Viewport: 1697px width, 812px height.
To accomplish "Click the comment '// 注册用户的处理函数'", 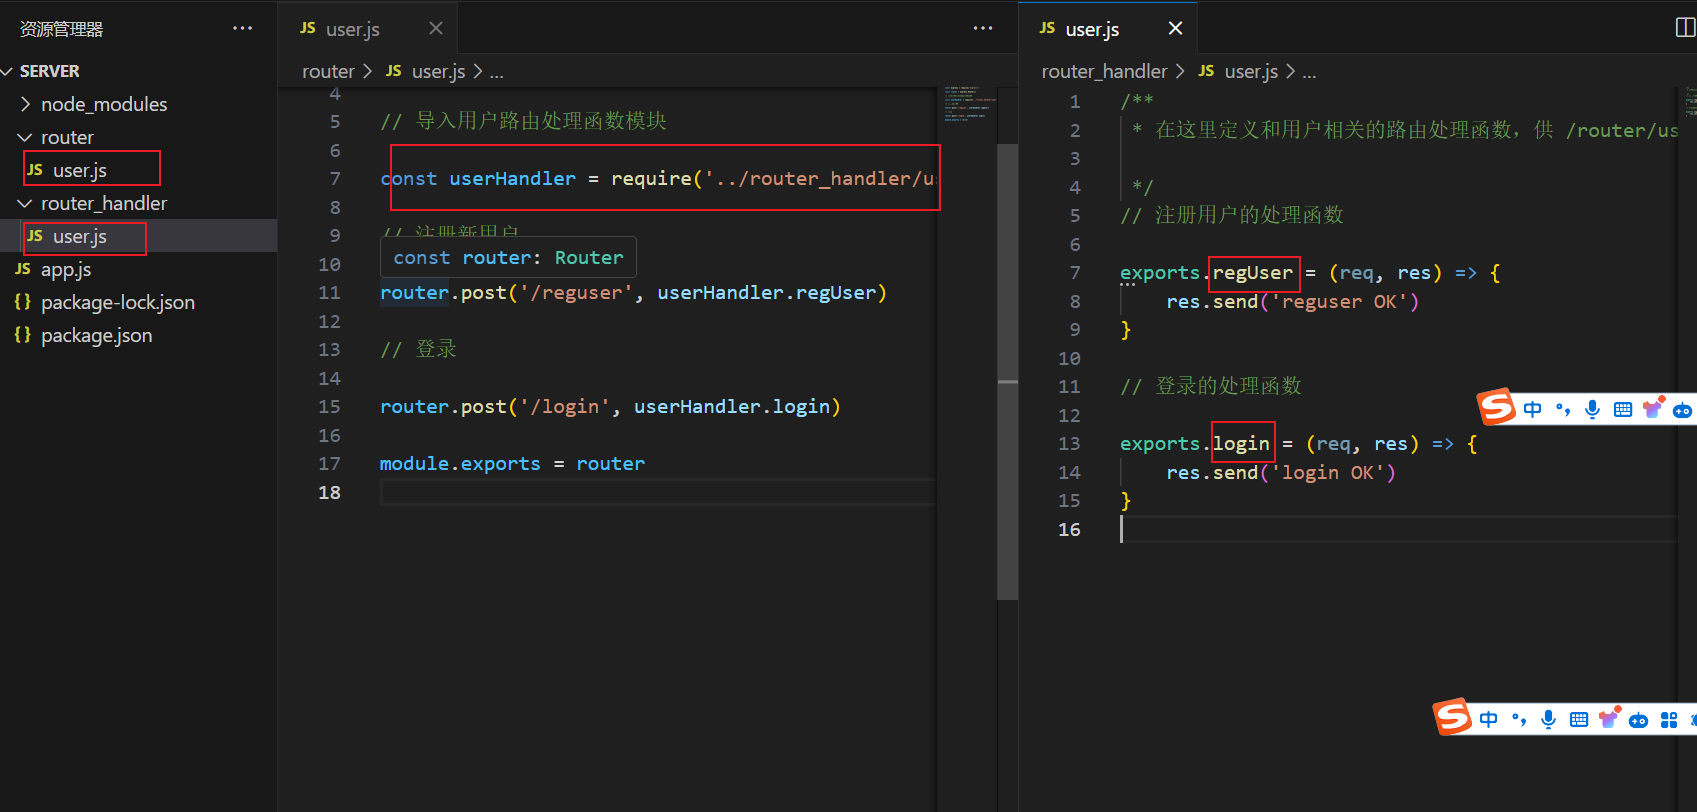I will click(1232, 215).
